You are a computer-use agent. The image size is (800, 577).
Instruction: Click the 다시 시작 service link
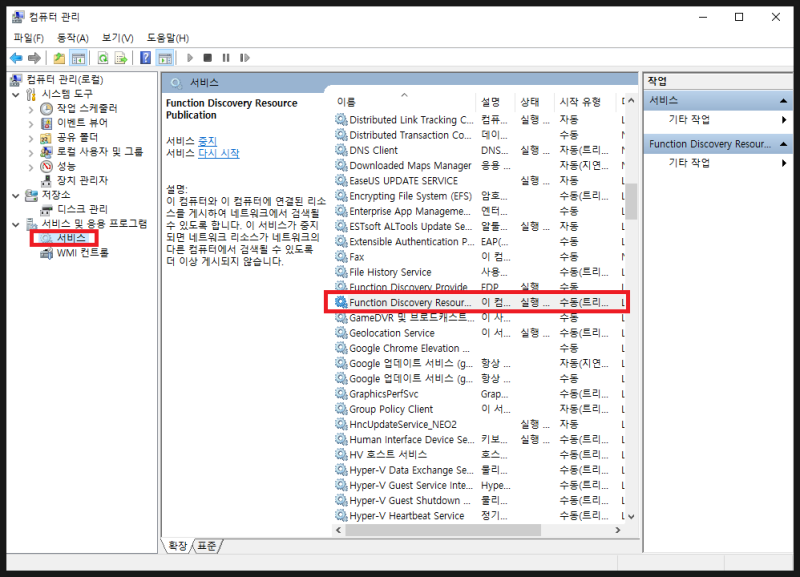pos(219,153)
